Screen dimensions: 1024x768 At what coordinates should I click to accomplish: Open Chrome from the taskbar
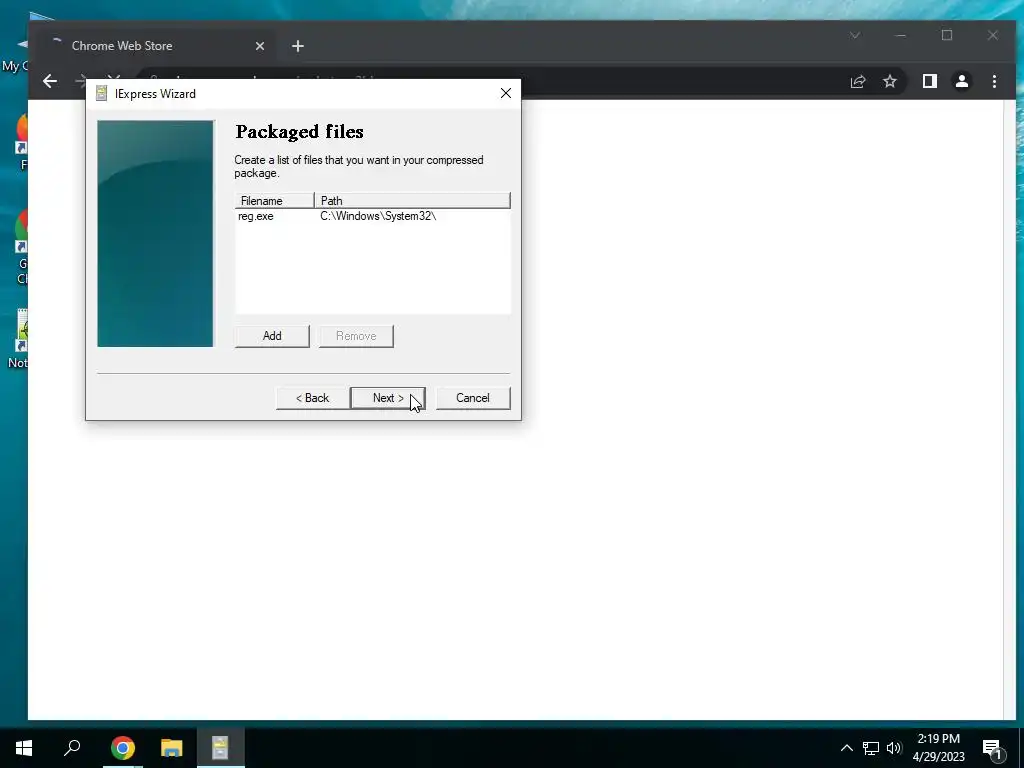point(122,748)
